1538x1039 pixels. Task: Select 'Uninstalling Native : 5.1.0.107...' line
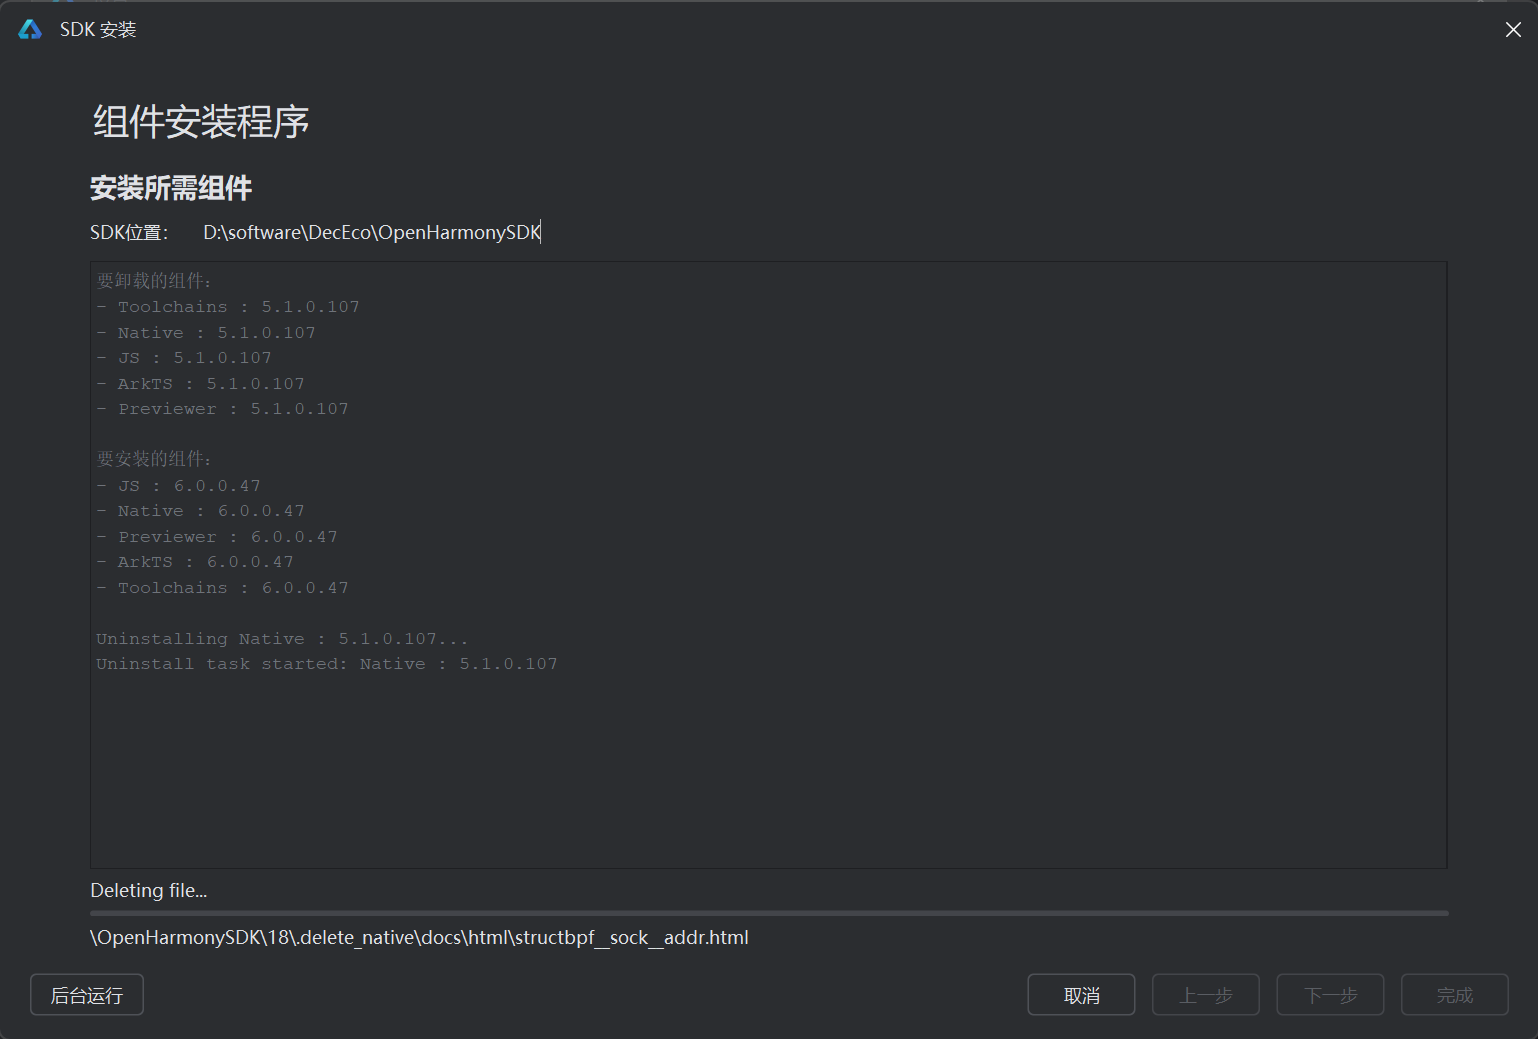tap(282, 639)
